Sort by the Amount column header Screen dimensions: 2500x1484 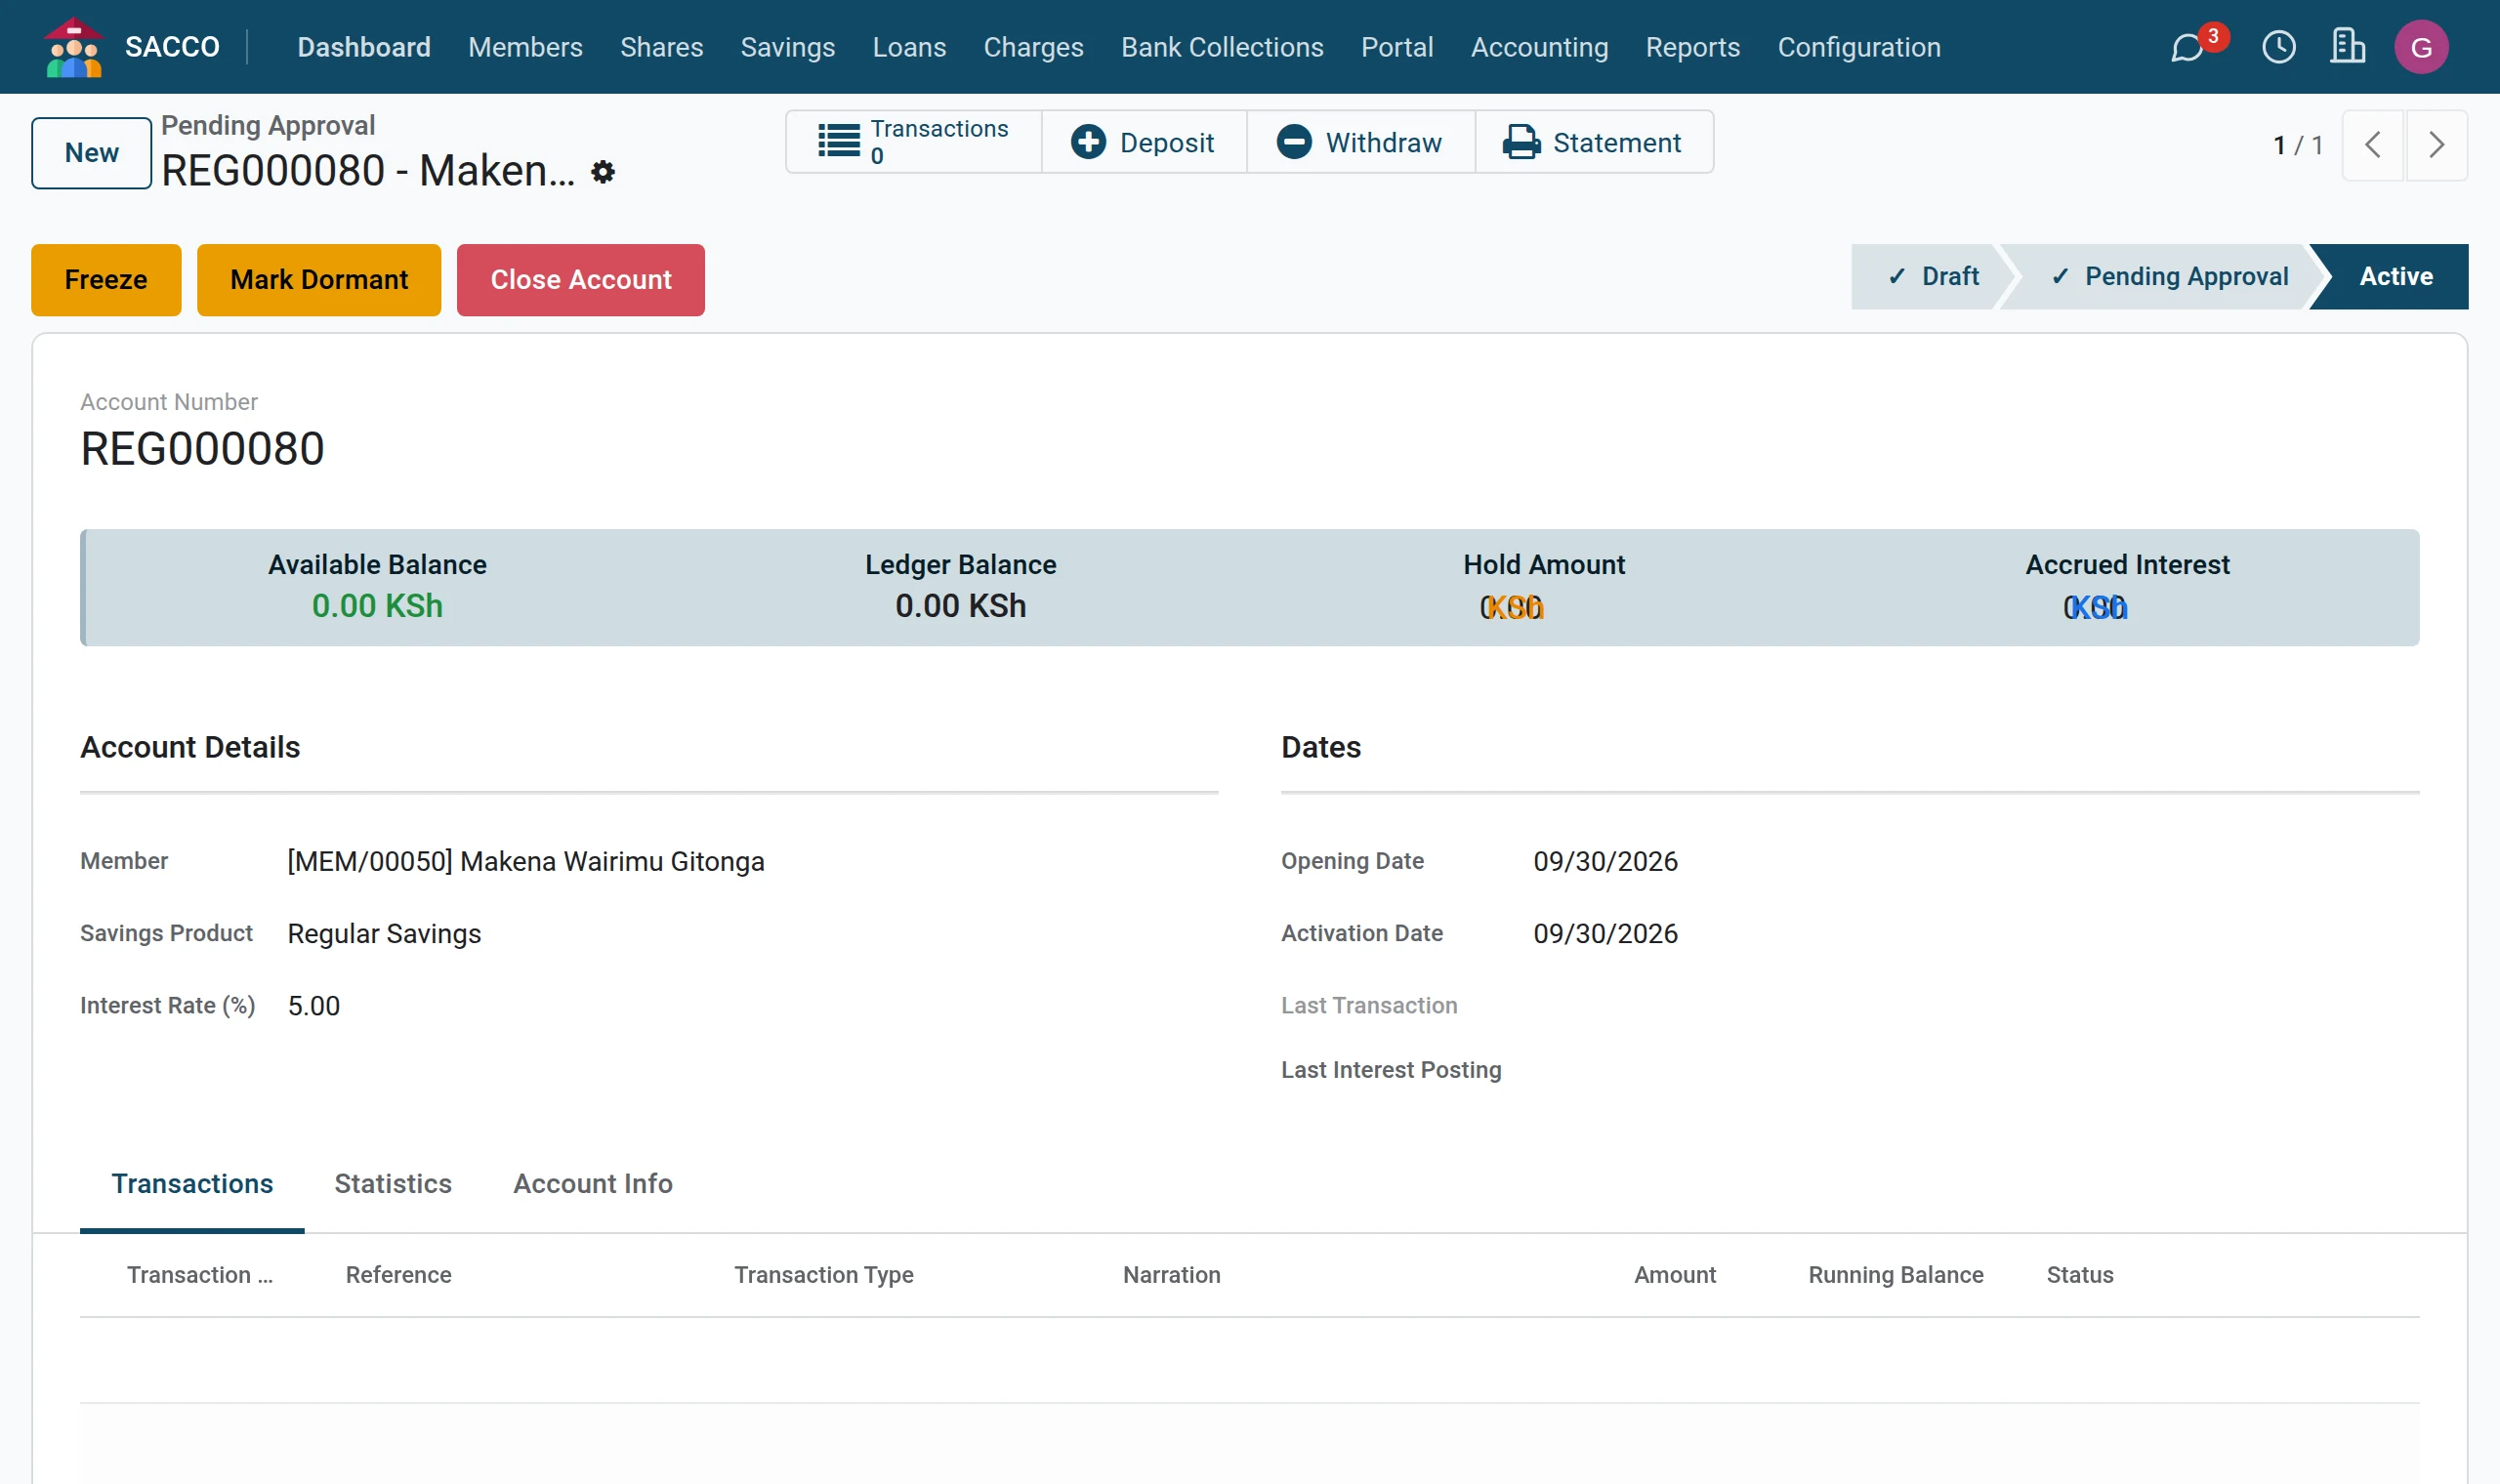tap(1675, 1275)
